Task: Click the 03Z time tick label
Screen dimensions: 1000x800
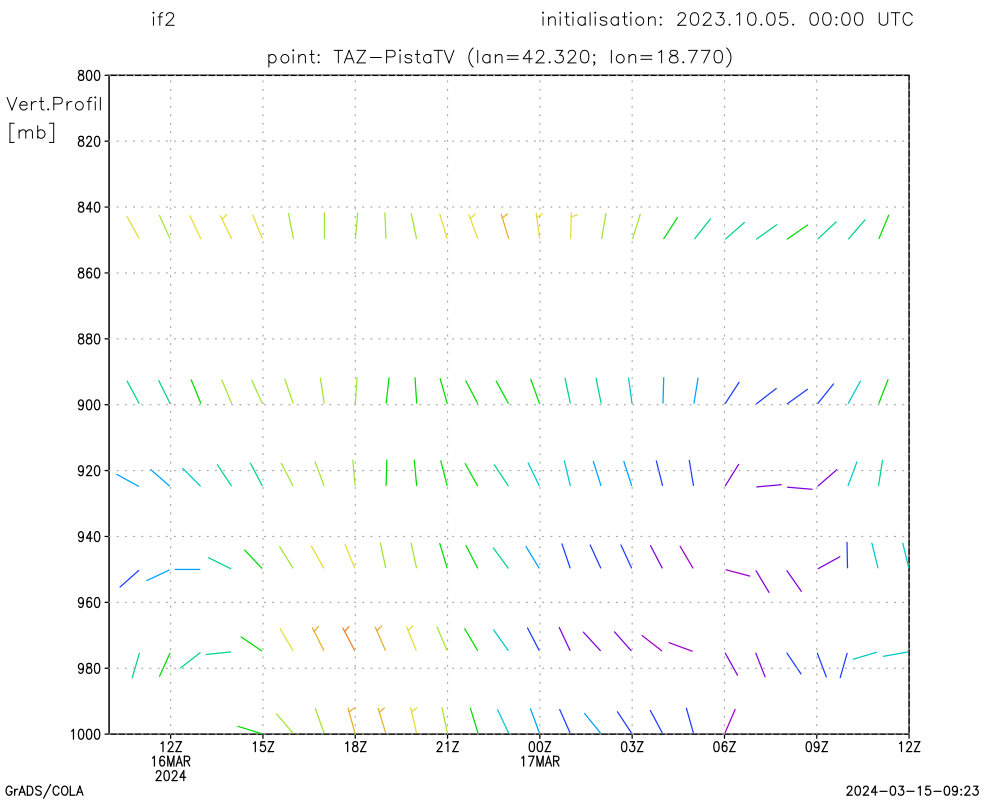Action: (x=632, y=747)
